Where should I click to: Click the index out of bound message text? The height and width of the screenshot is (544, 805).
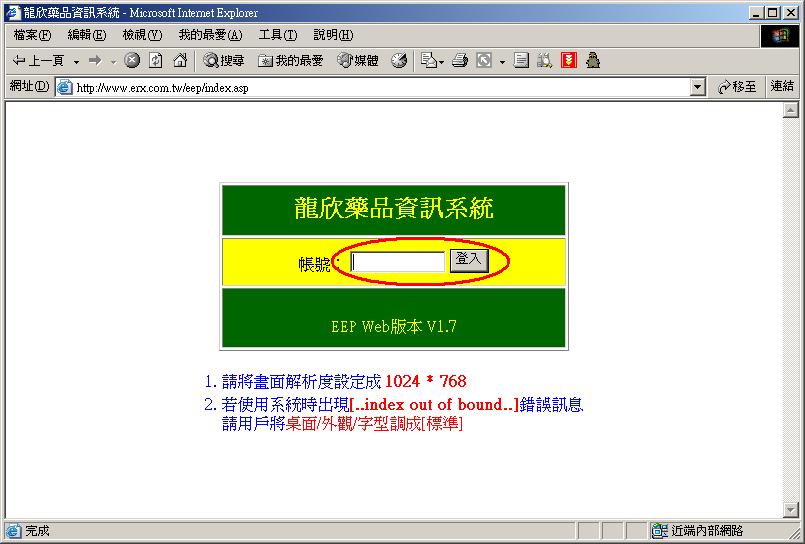434,404
